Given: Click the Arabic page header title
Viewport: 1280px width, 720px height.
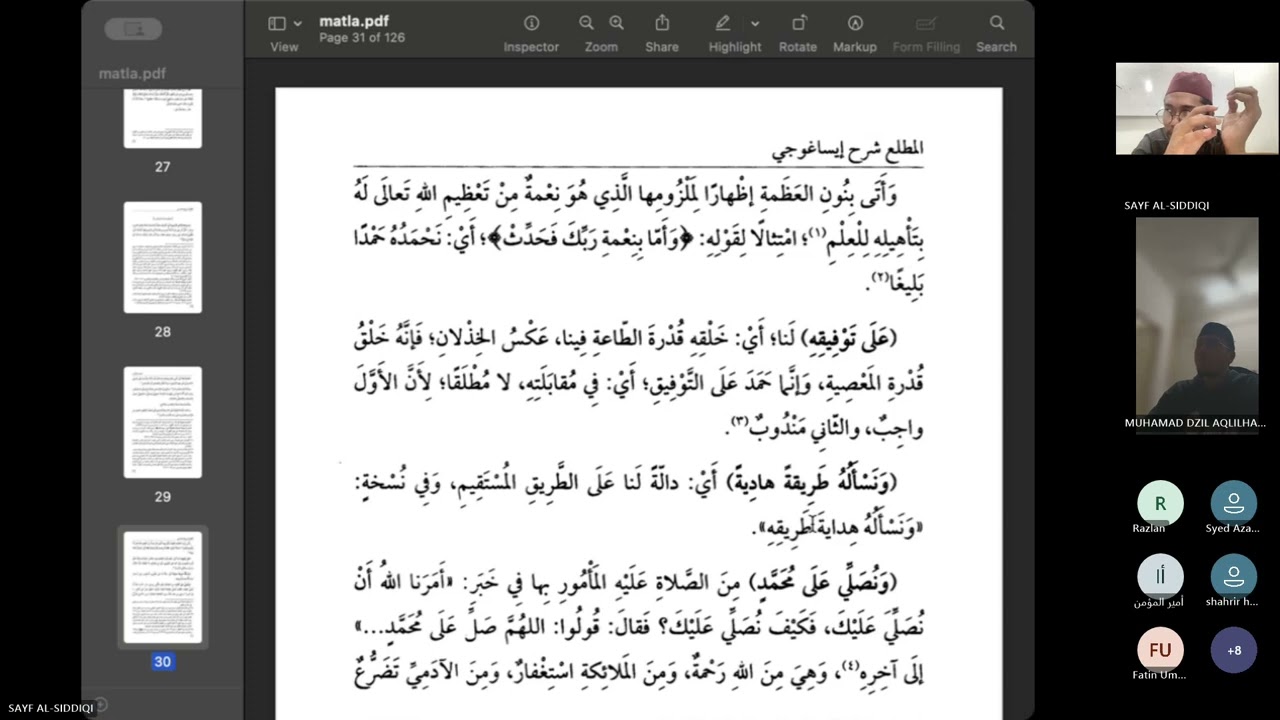Looking at the screenshot, I should (847, 150).
